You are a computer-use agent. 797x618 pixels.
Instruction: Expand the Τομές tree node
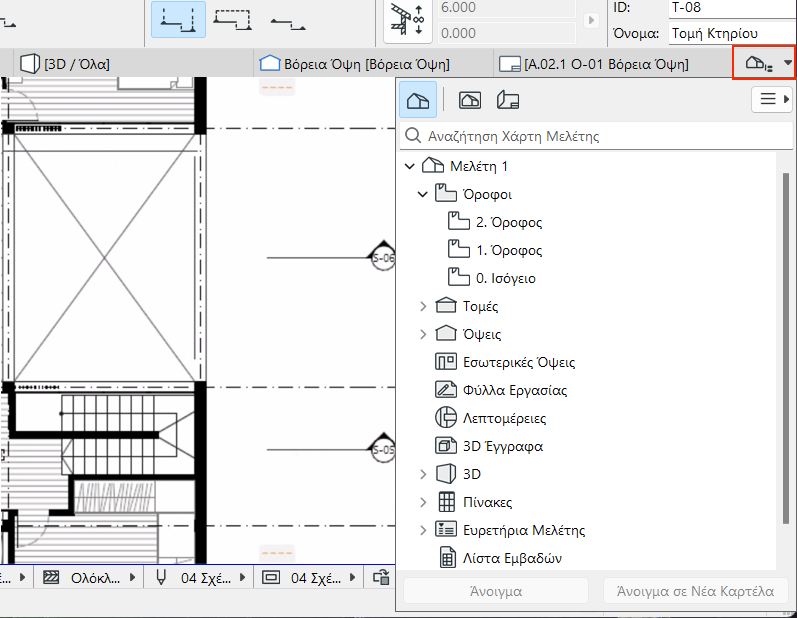[422, 306]
